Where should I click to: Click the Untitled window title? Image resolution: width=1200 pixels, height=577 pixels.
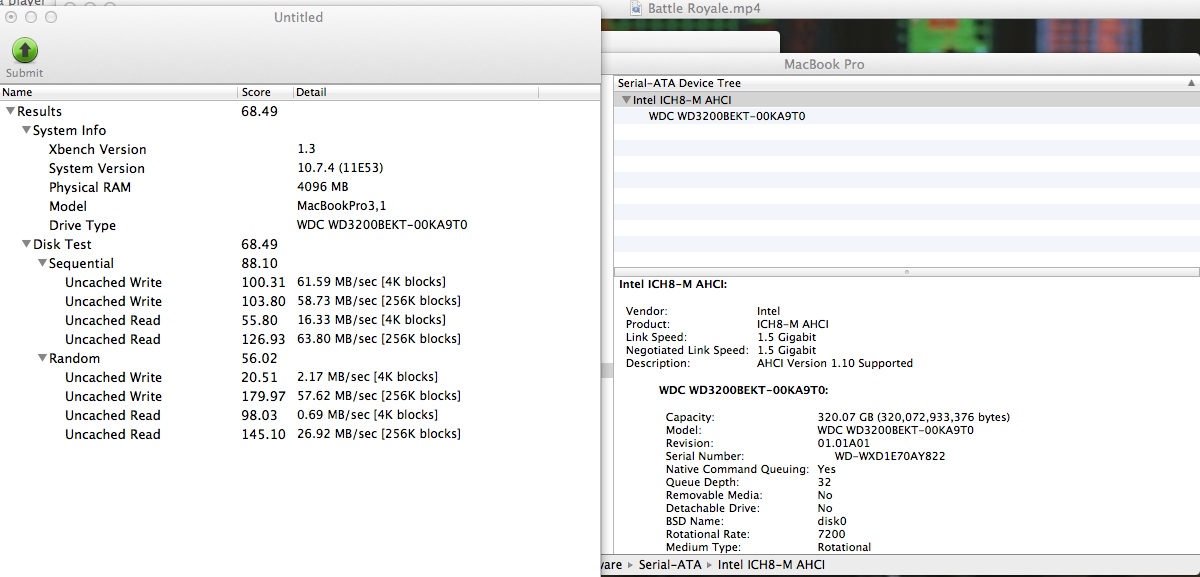point(298,17)
